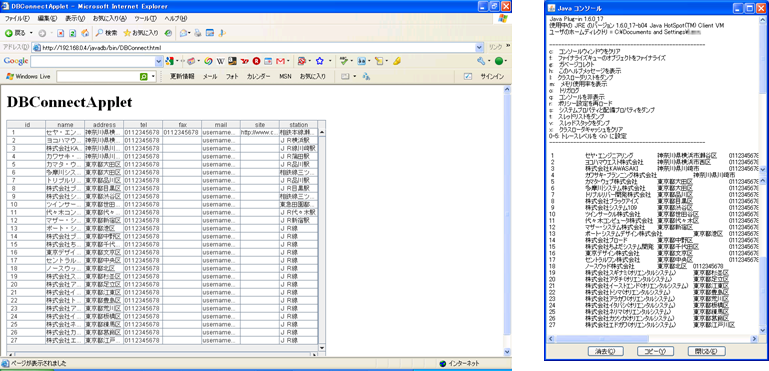This screenshot has width=769, height=371.
Task: Open the Favorites (お気に入り) menu
Action: [x=110, y=19]
